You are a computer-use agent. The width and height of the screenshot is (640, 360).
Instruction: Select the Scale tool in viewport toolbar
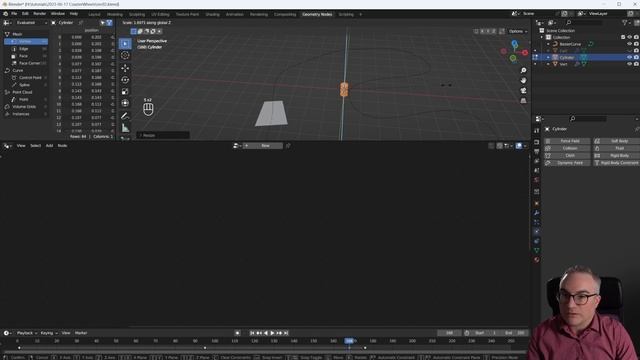pyautogui.click(x=125, y=91)
